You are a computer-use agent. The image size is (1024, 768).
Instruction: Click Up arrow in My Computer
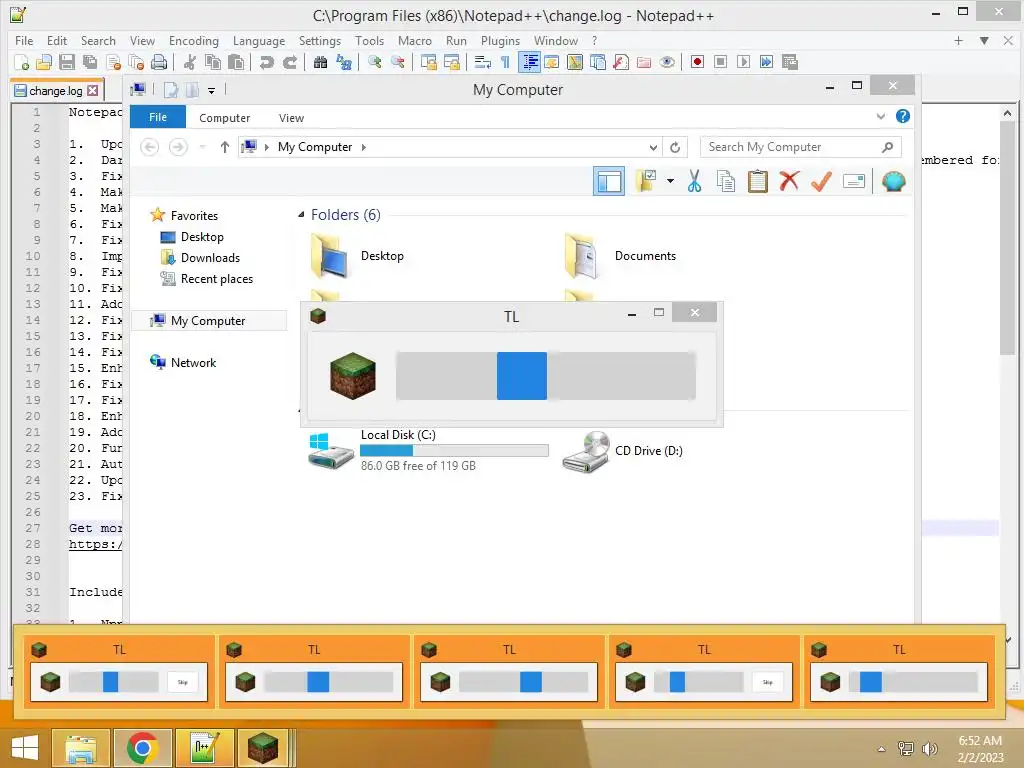click(225, 147)
